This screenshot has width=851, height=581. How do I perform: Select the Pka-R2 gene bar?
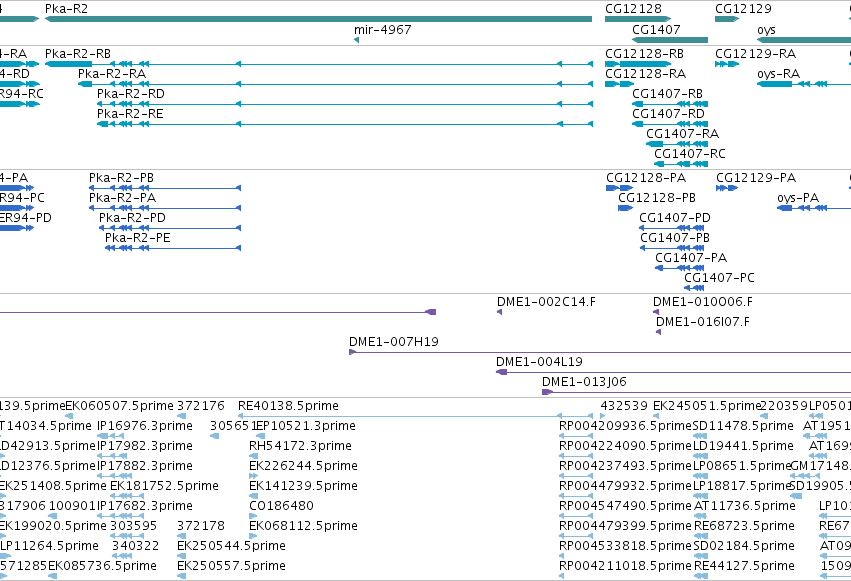click(x=319, y=19)
